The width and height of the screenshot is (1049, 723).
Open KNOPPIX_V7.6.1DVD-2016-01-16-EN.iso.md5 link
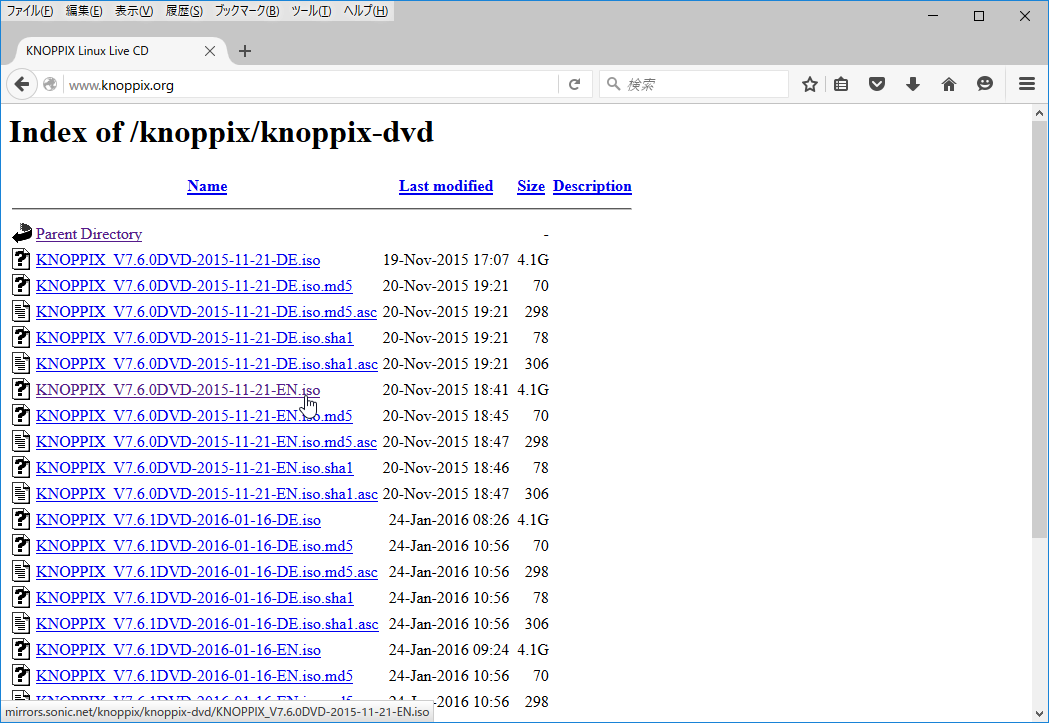click(x=194, y=676)
